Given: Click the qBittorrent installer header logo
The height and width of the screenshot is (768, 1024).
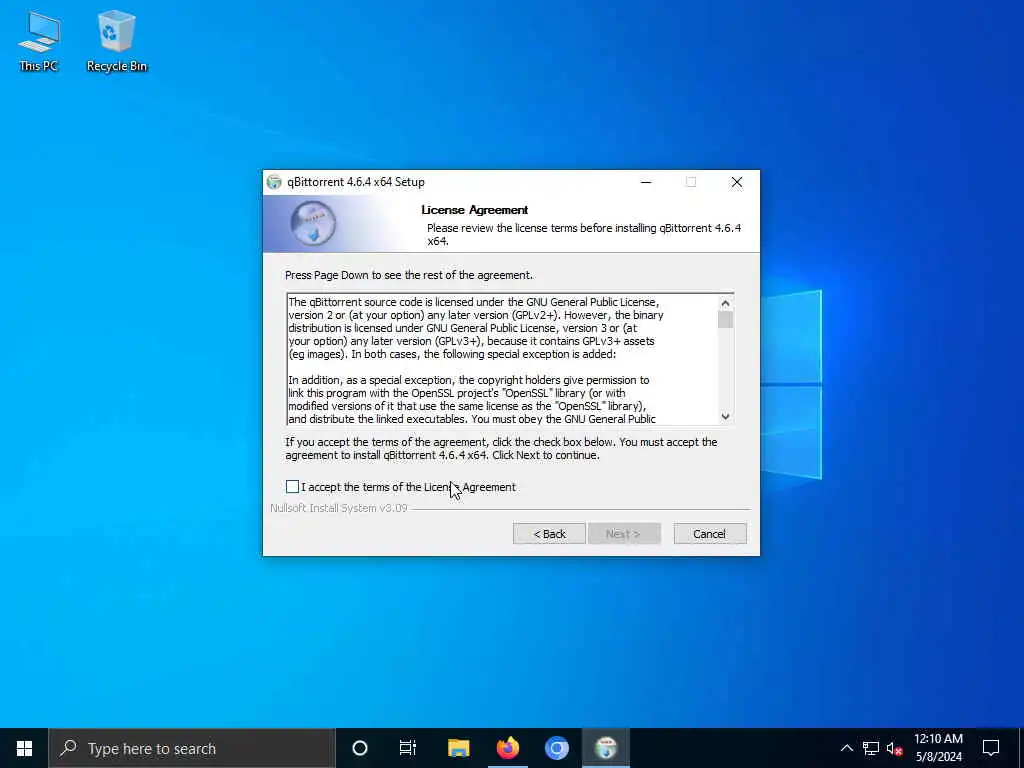Looking at the screenshot, I should [x=313, y=224].
